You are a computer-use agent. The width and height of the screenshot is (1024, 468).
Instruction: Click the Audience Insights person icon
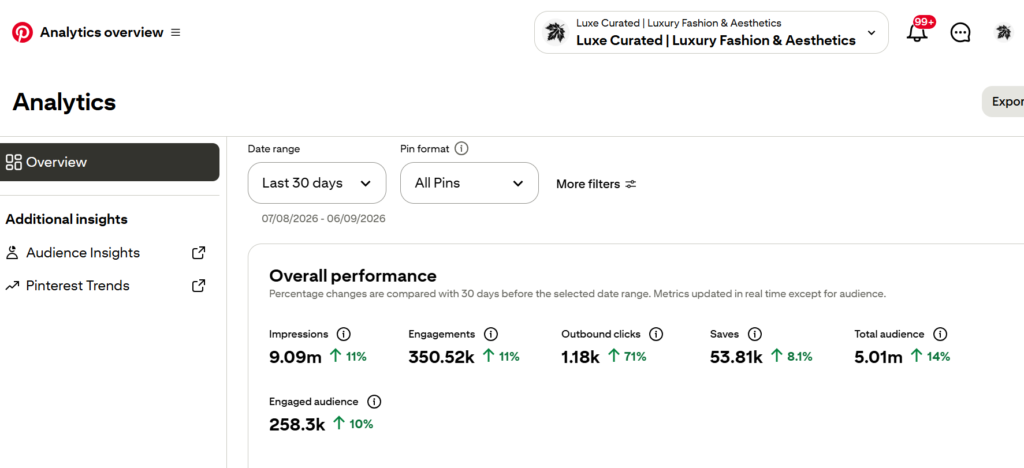12,253
